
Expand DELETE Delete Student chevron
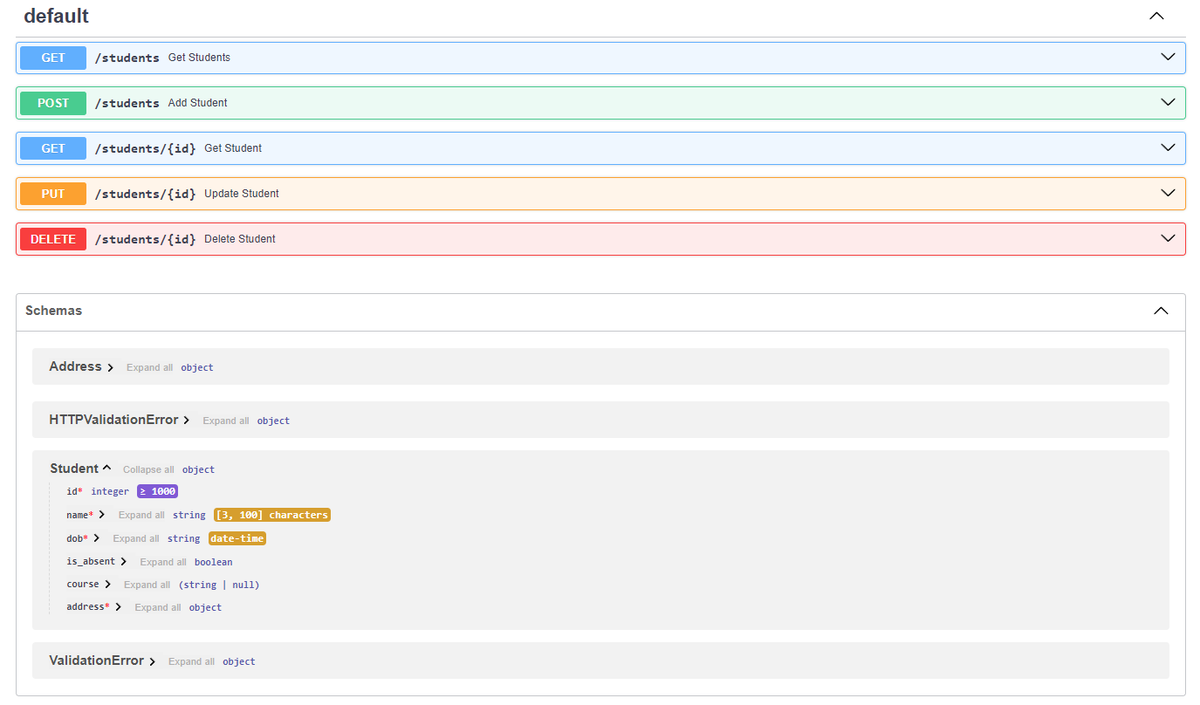click(1168, 239)
